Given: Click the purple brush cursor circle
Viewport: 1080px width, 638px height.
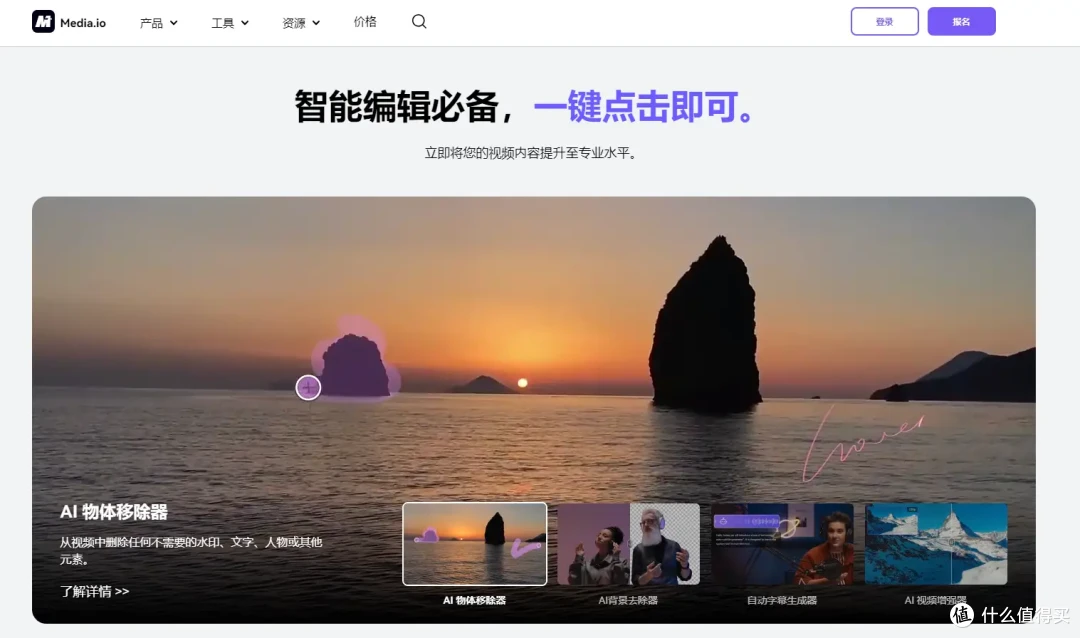Looking at the screenshot, I should point(308,388).
